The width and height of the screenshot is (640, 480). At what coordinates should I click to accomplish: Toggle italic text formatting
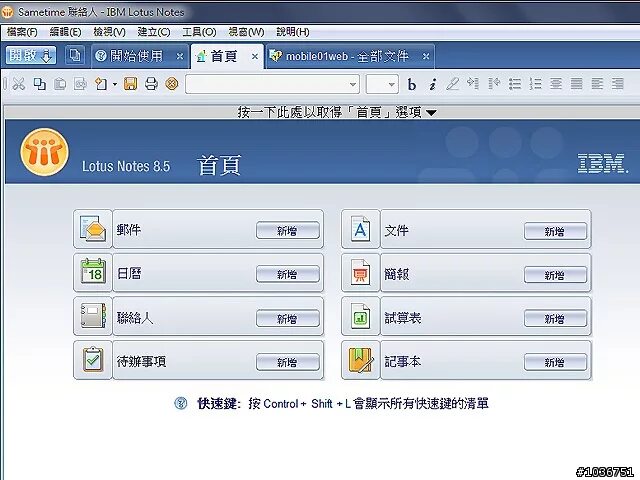click(433, 84)
